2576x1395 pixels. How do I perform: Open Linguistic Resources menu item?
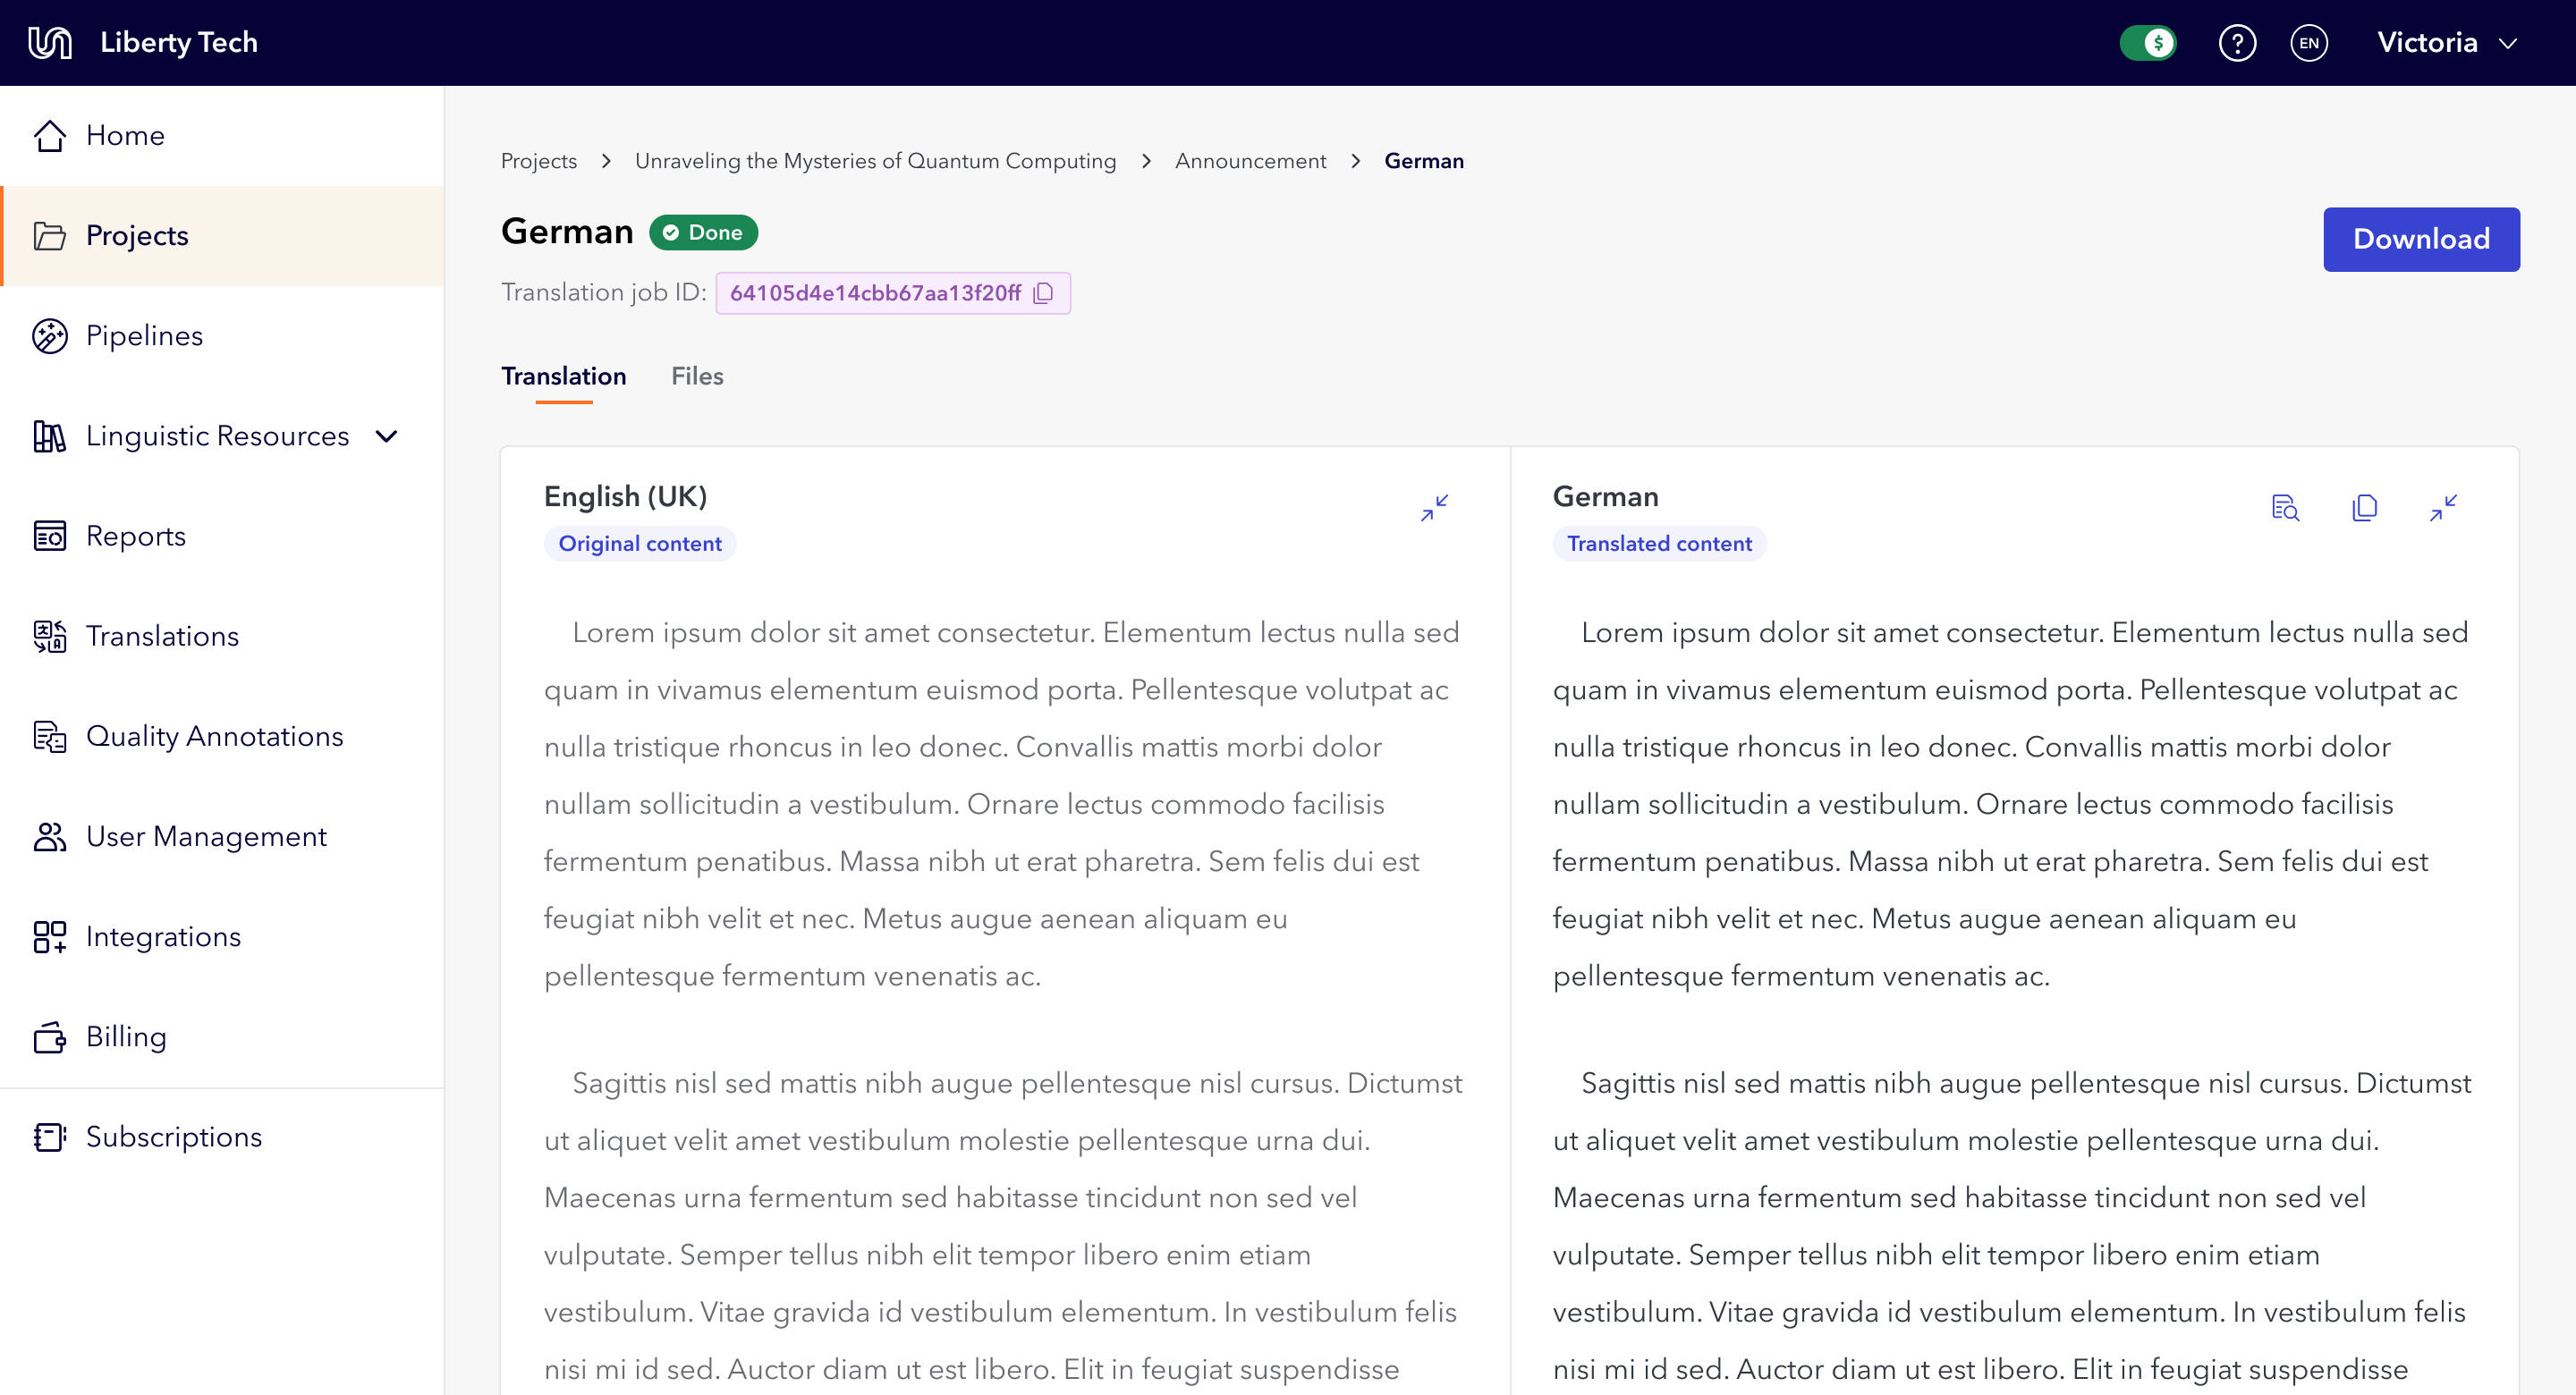(222, 436)
